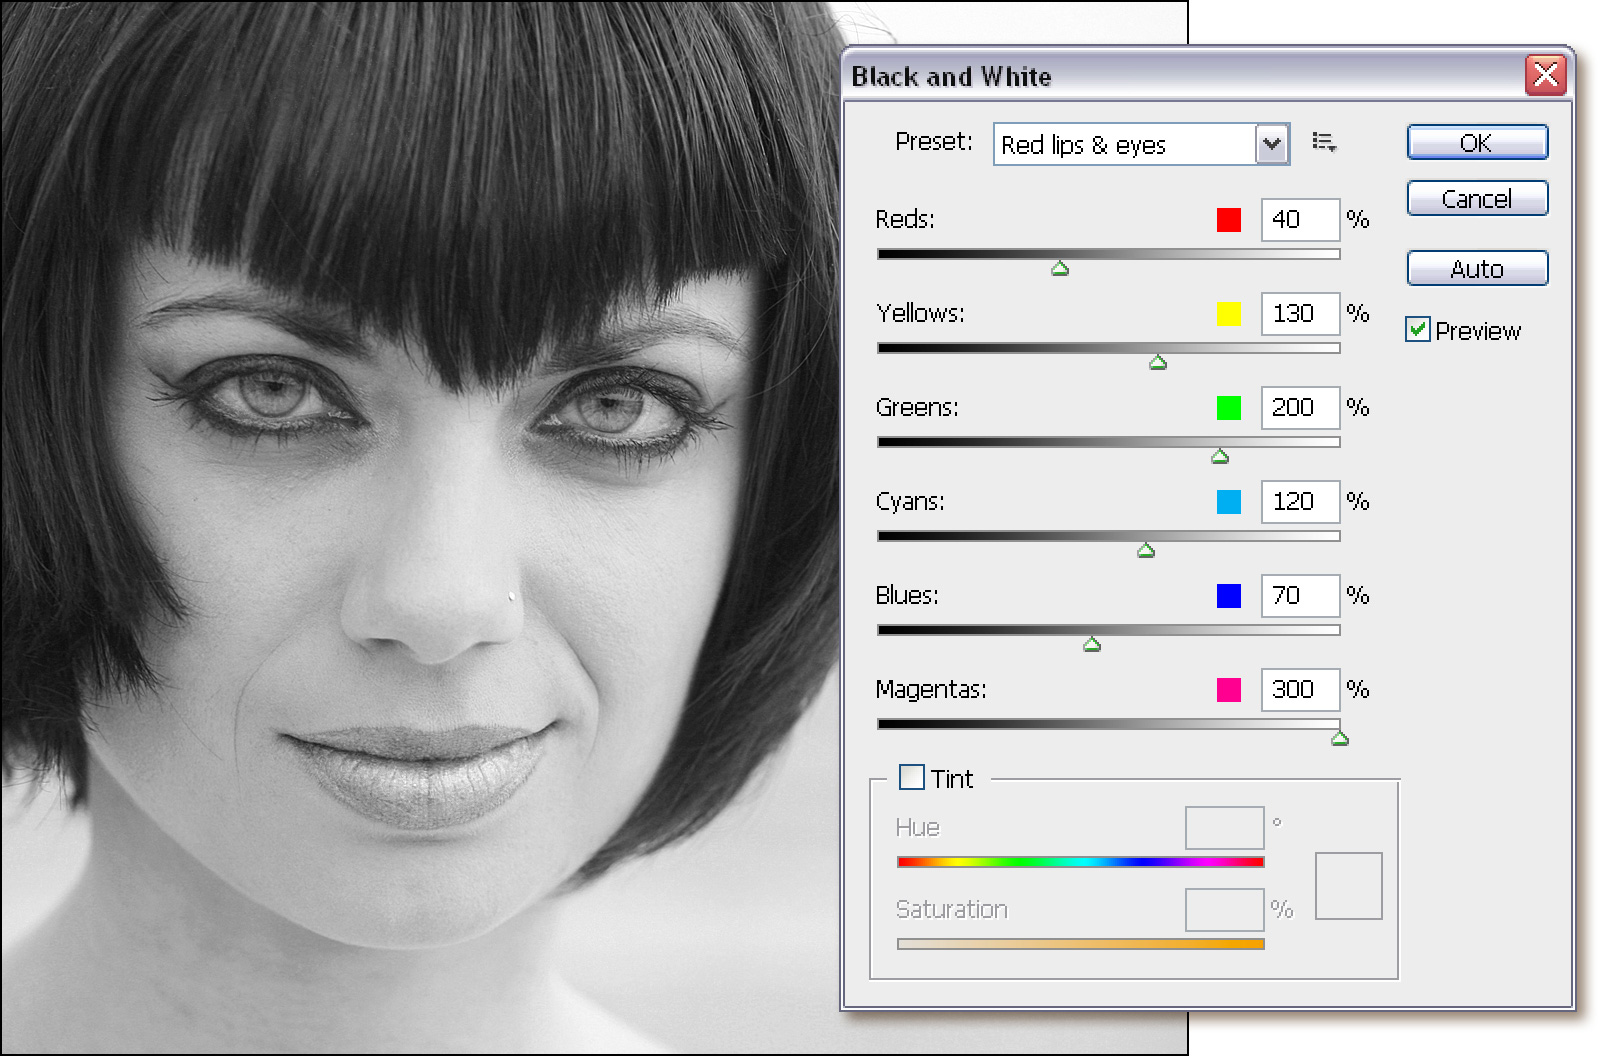Open the preset options menu icon

click(1324, 143)
